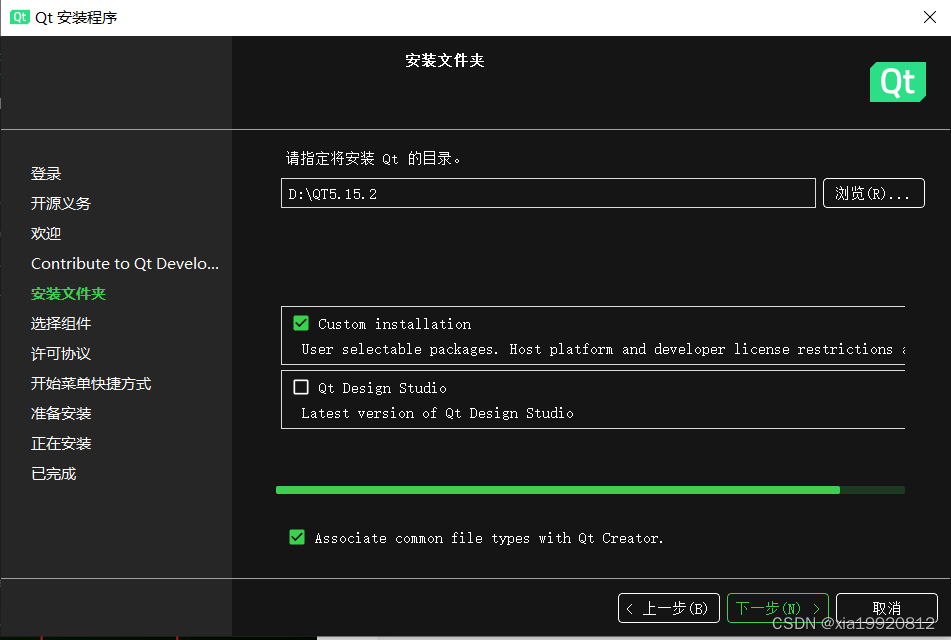
Task: Click the 准备安装 step label
Action: point(61,414)
